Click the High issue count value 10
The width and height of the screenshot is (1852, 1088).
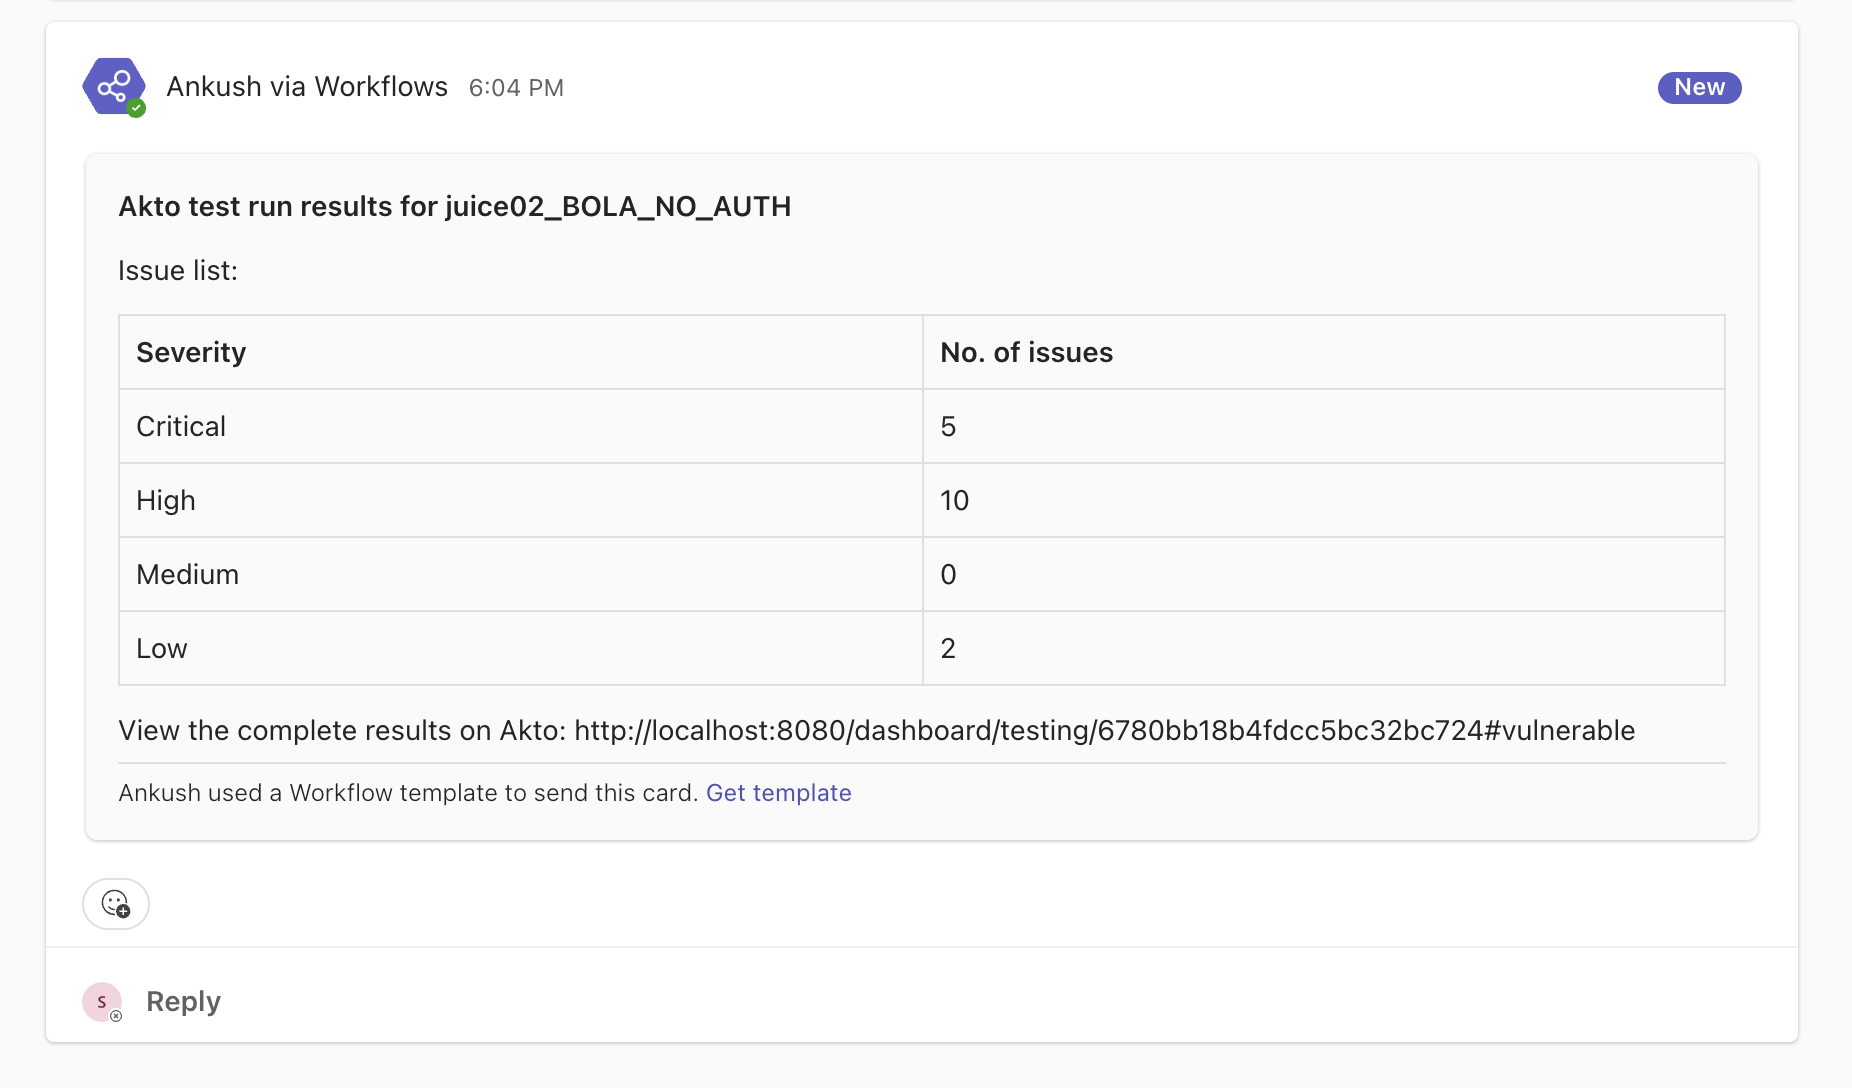[954, 500]
